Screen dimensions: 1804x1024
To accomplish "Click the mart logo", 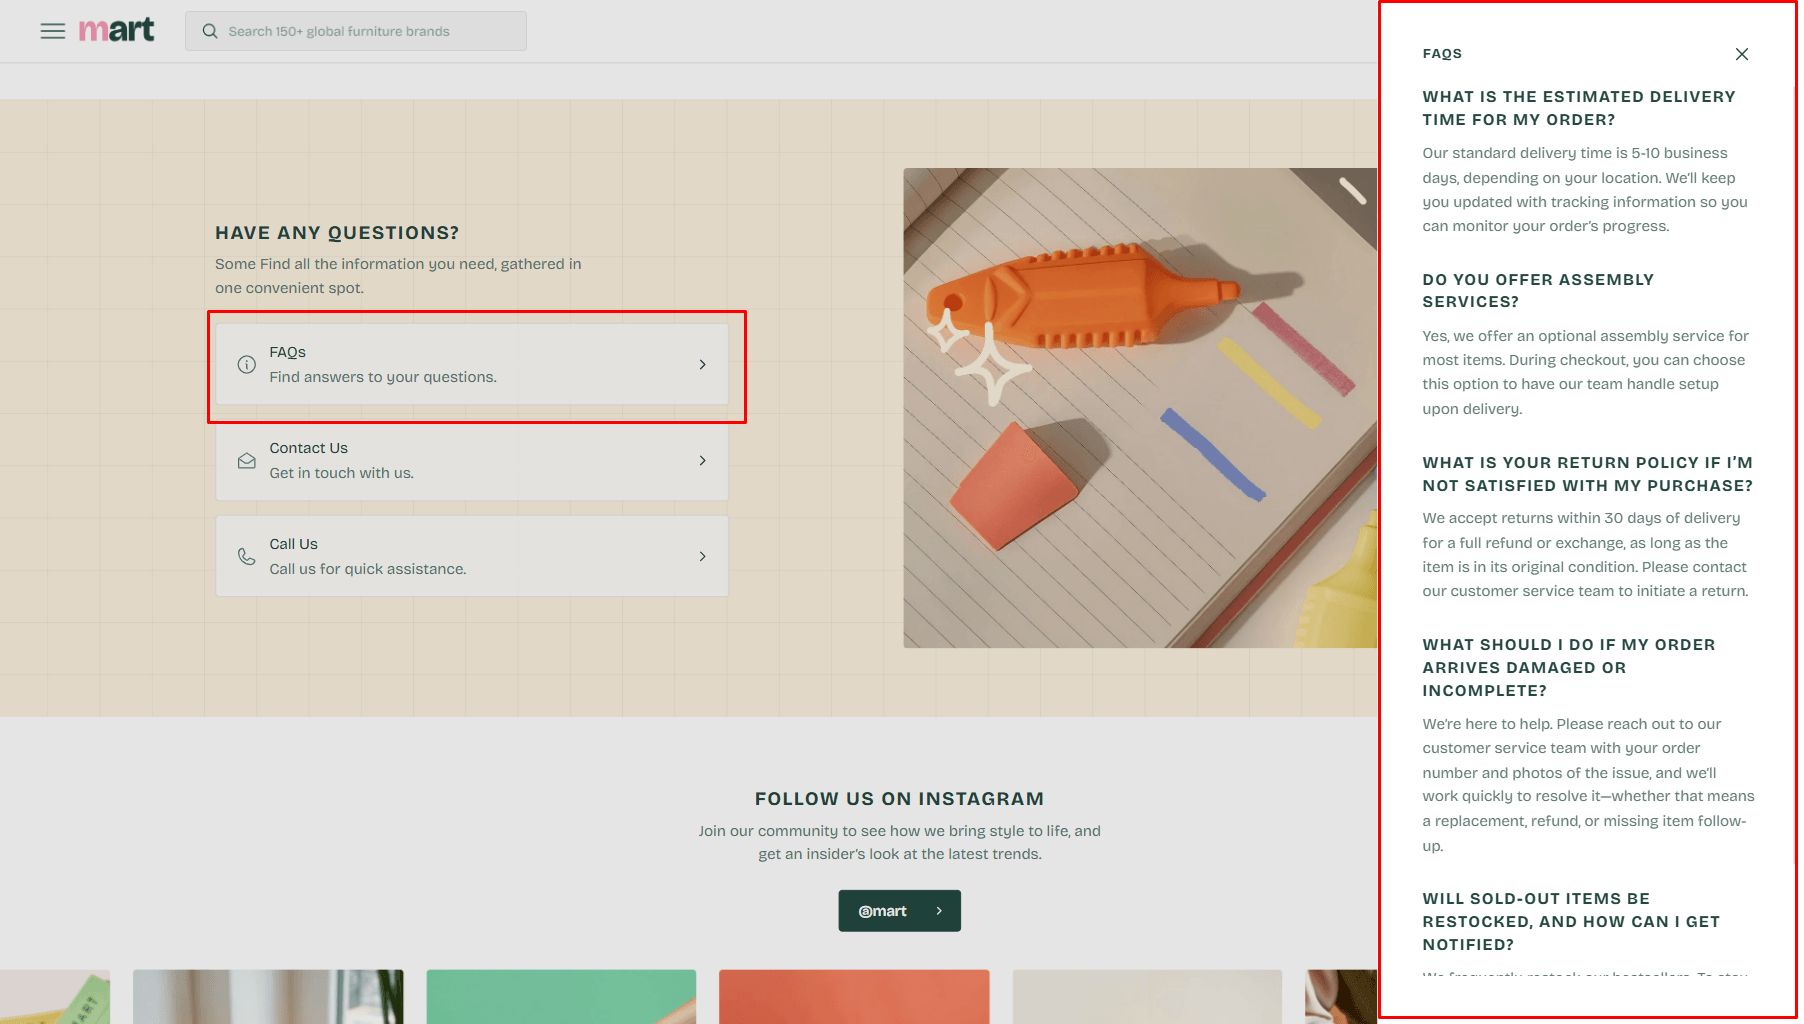I will [116, 30].
